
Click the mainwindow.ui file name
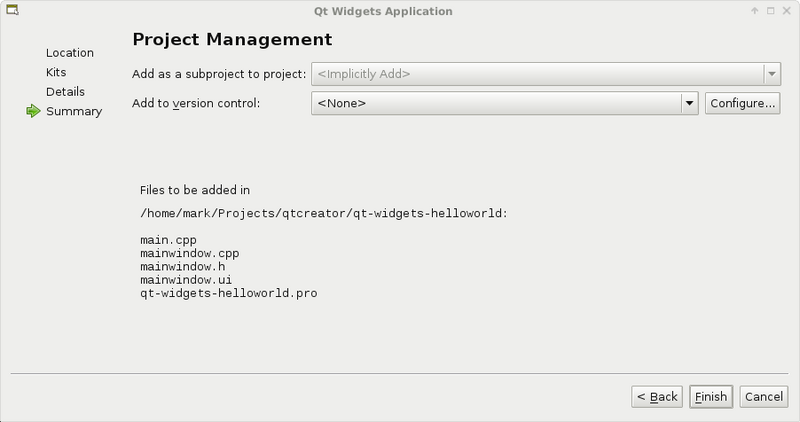pos(186,280)
